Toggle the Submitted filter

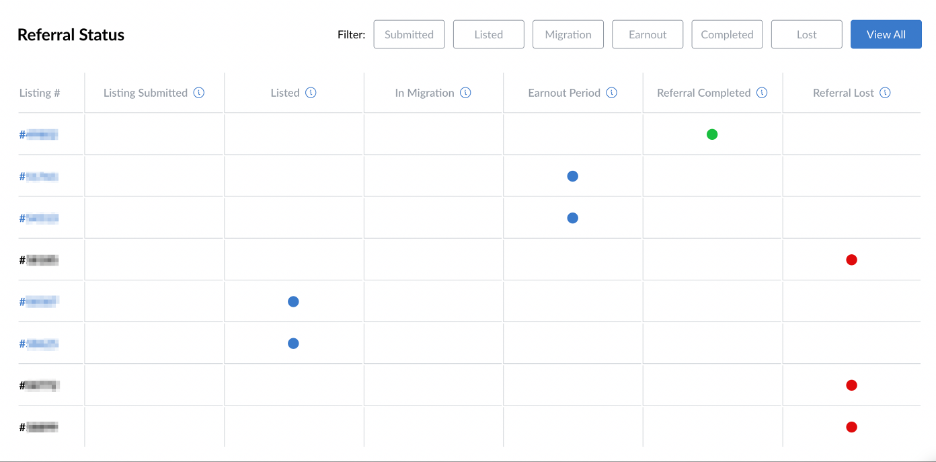[409, 35]
